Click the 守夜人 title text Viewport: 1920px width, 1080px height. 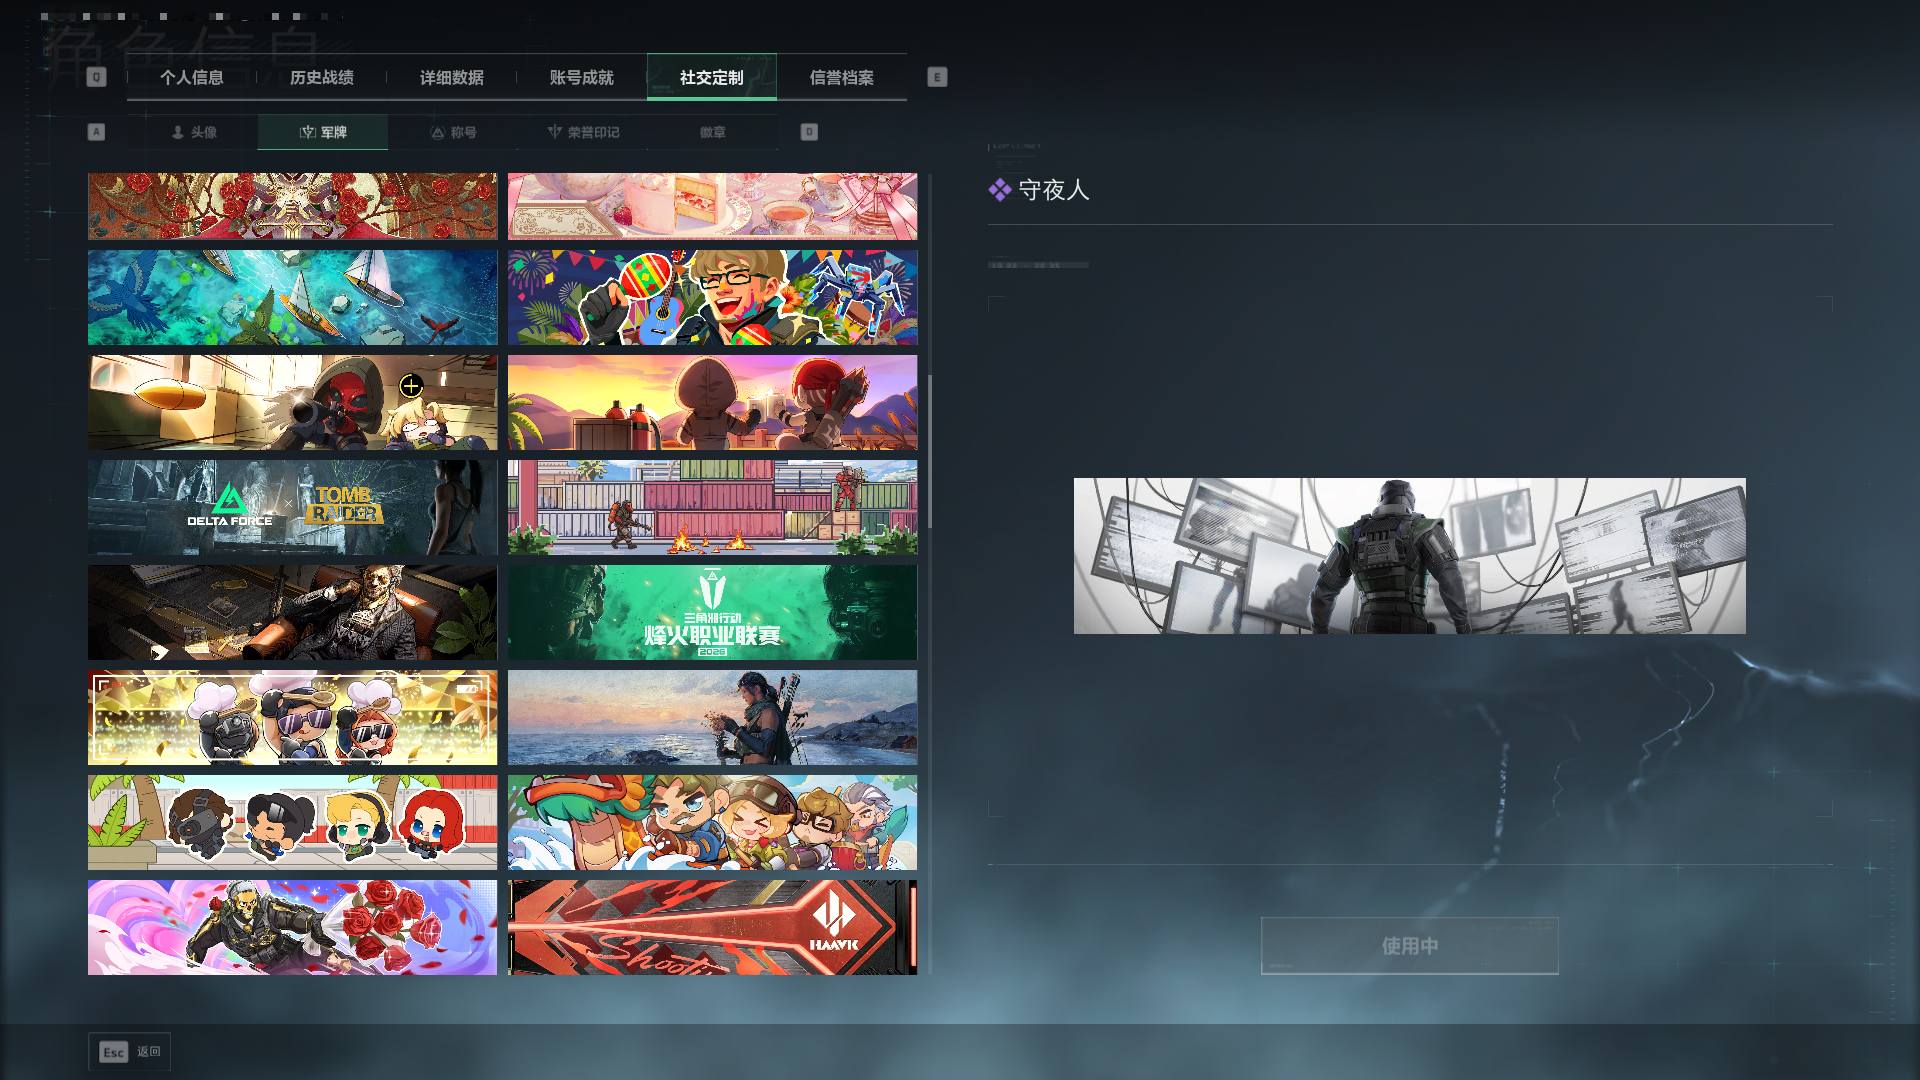[x=1054, y=190]
